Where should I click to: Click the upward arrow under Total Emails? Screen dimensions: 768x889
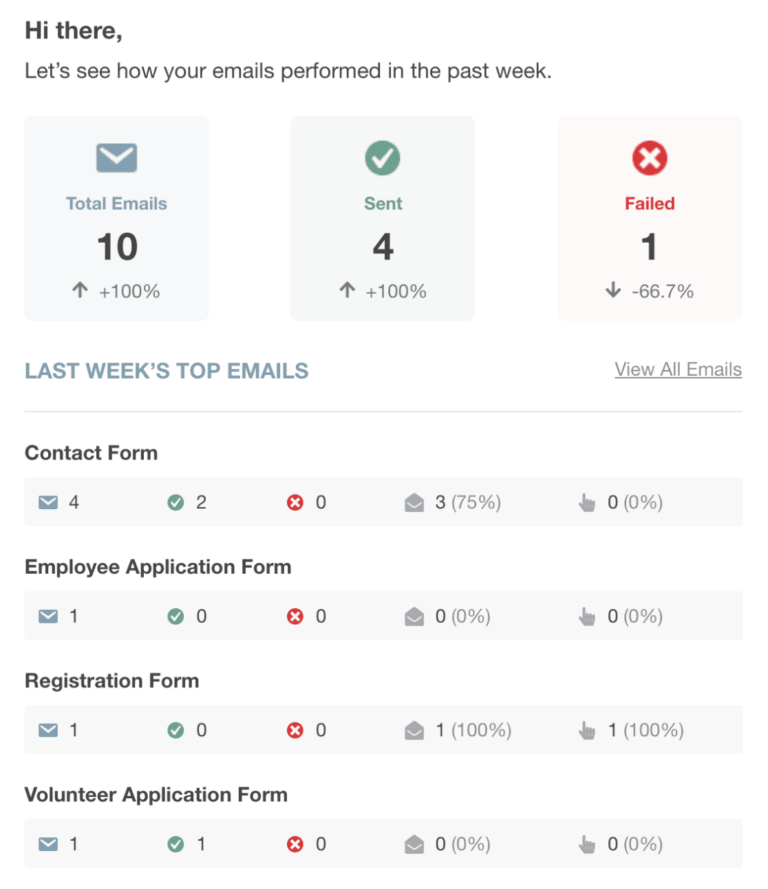80,290
